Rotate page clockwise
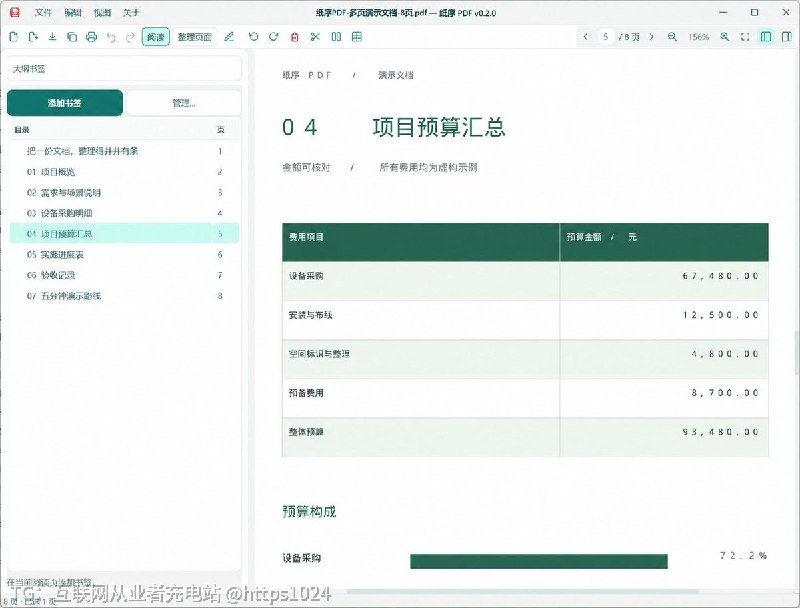Screen dimensions: 800x608 click(273, 37)
